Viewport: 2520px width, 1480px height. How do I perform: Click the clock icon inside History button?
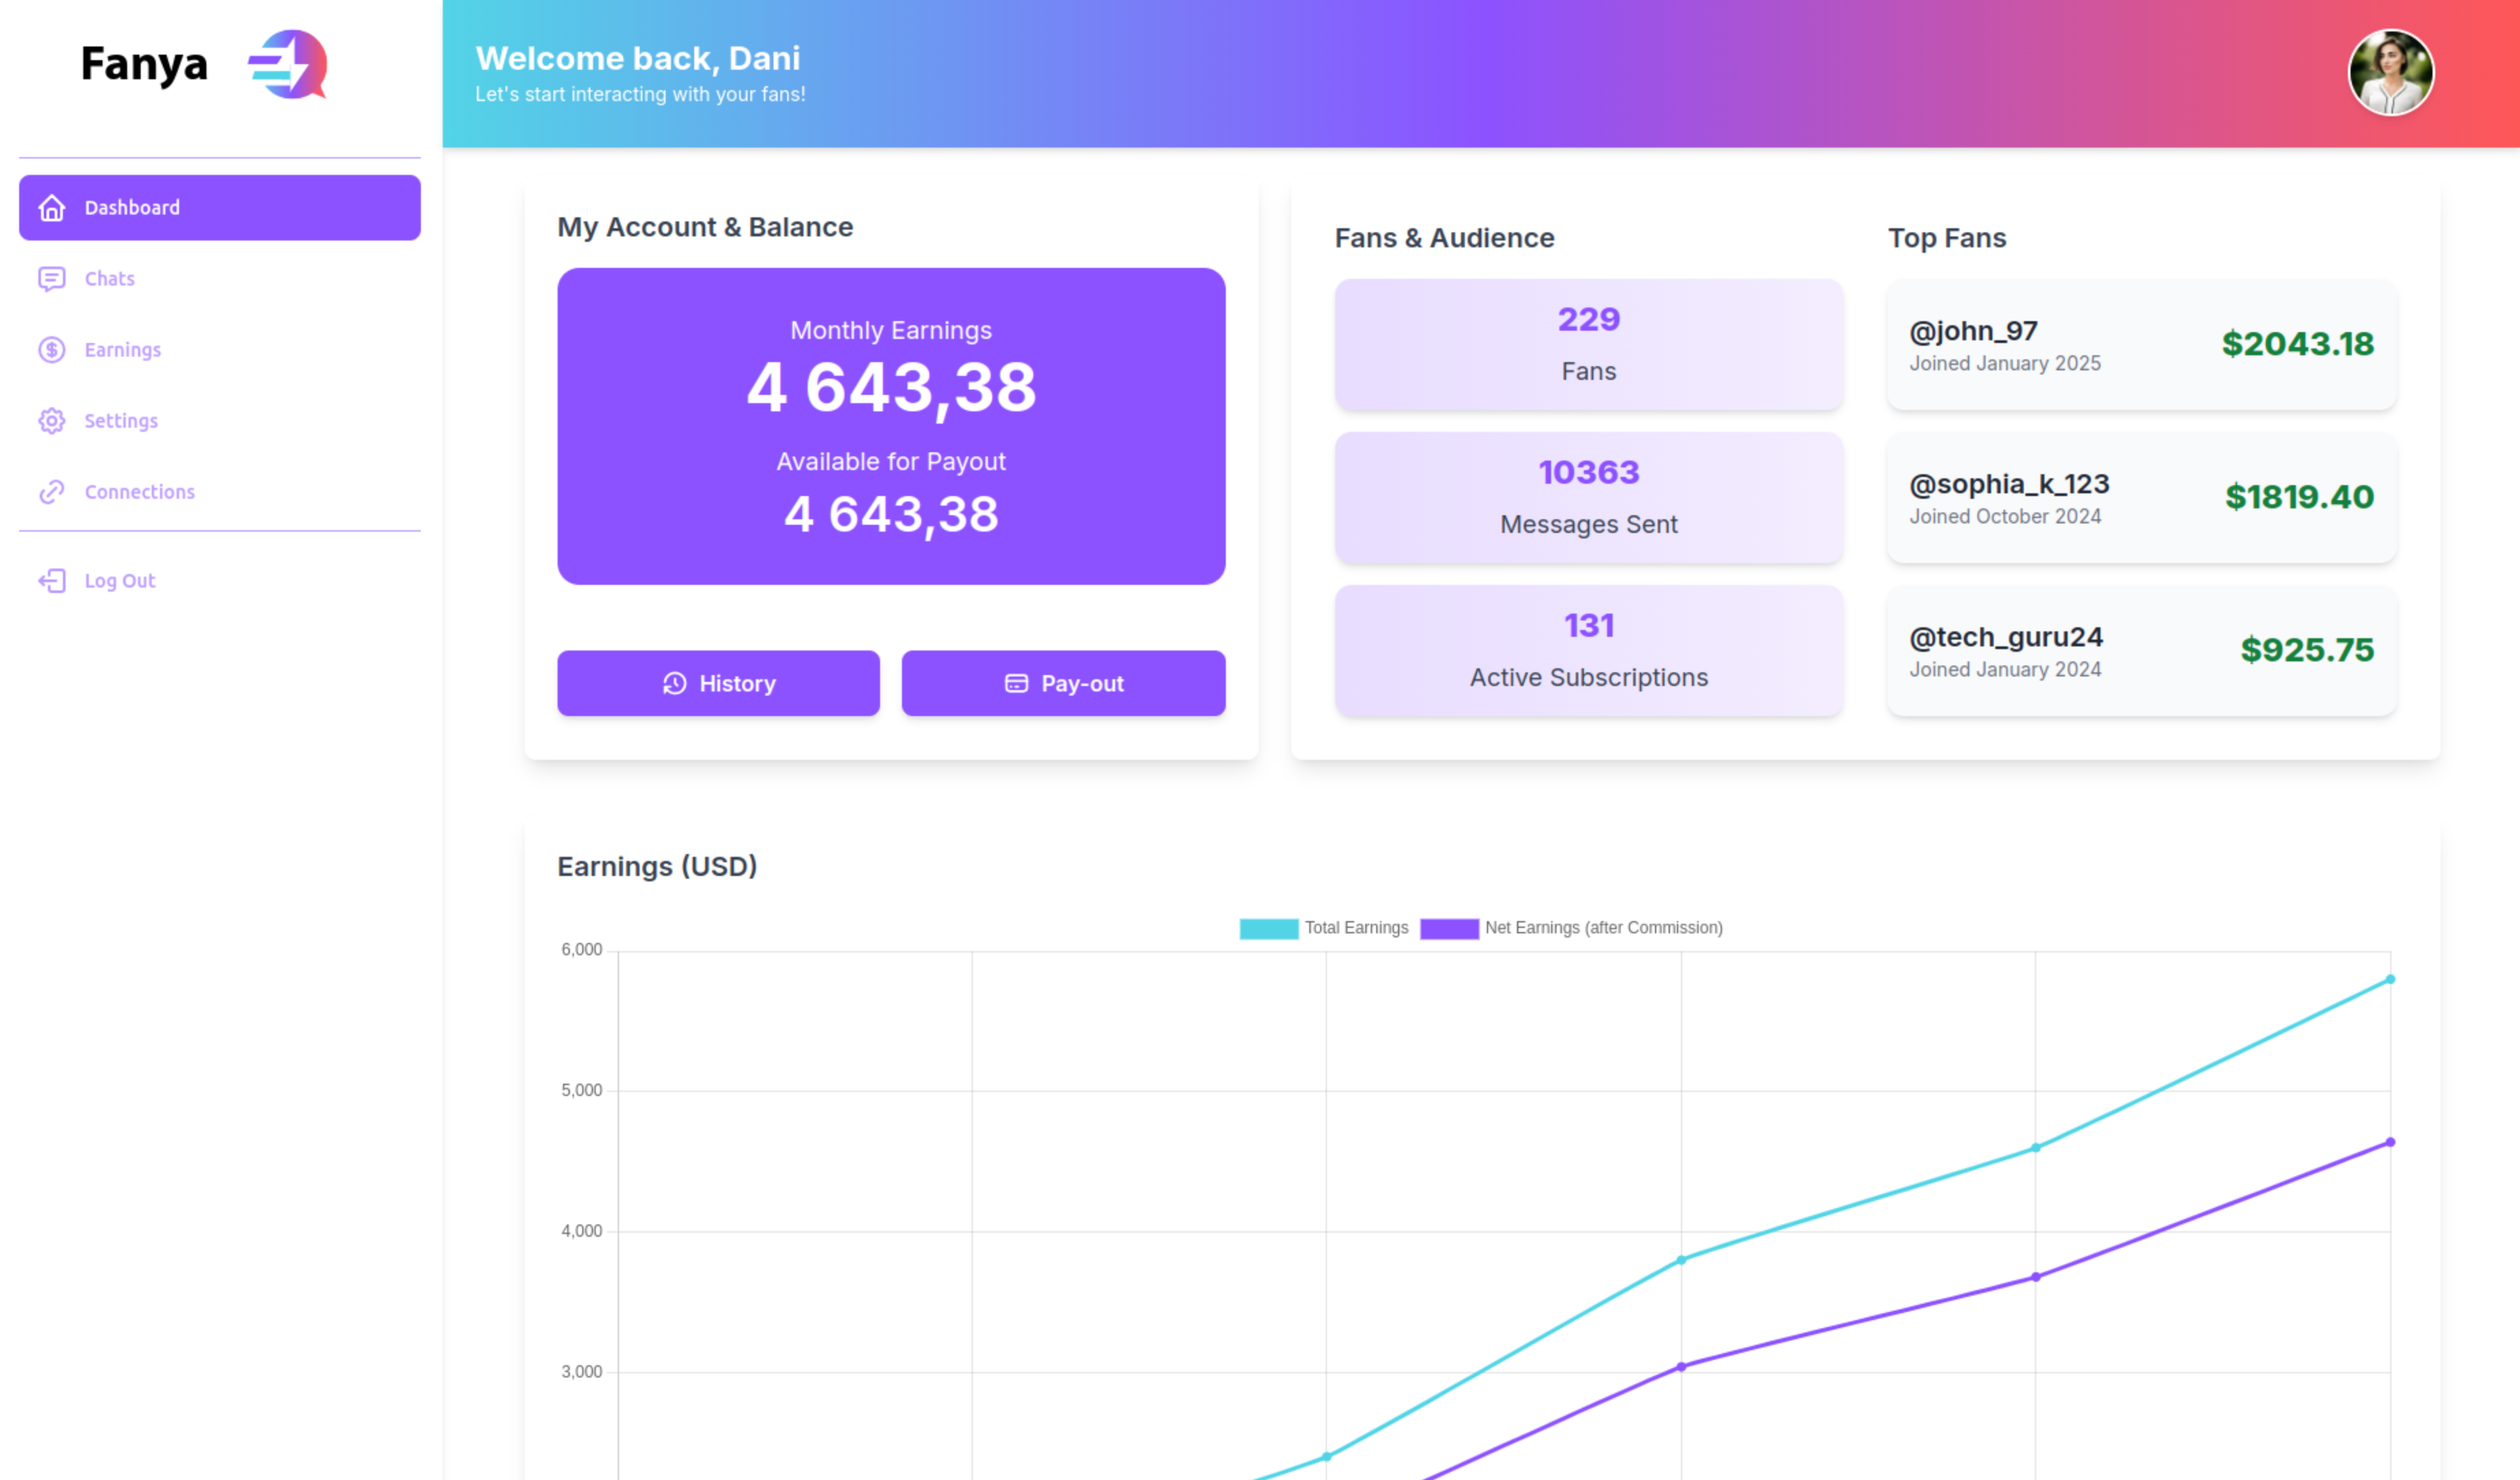(674, 683)
